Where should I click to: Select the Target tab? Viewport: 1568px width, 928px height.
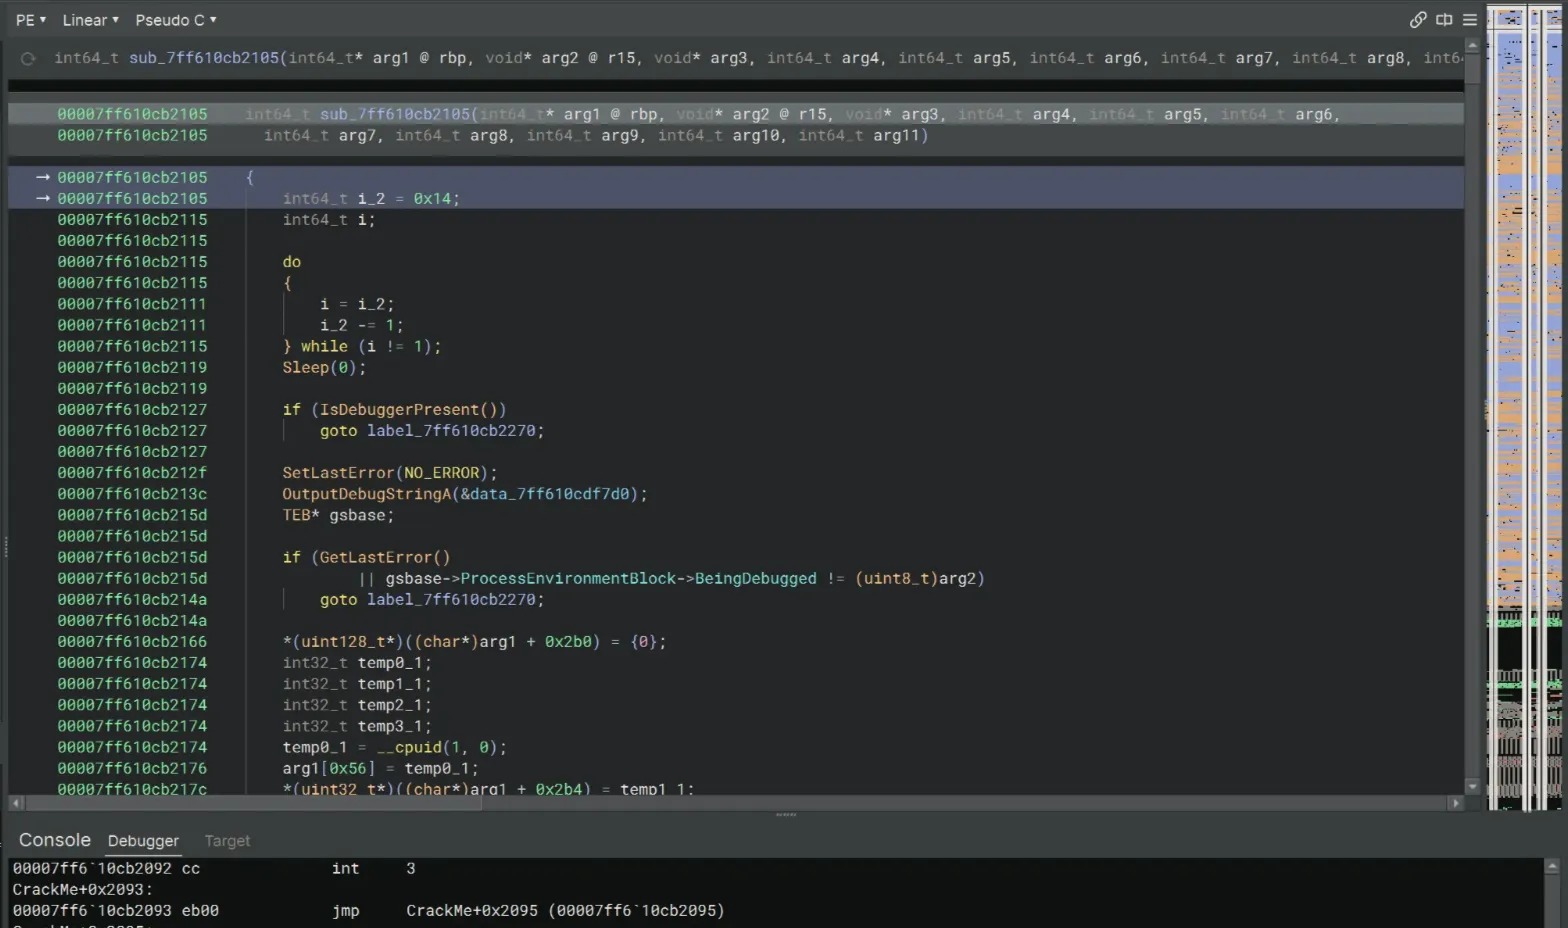tap(227, 841)
